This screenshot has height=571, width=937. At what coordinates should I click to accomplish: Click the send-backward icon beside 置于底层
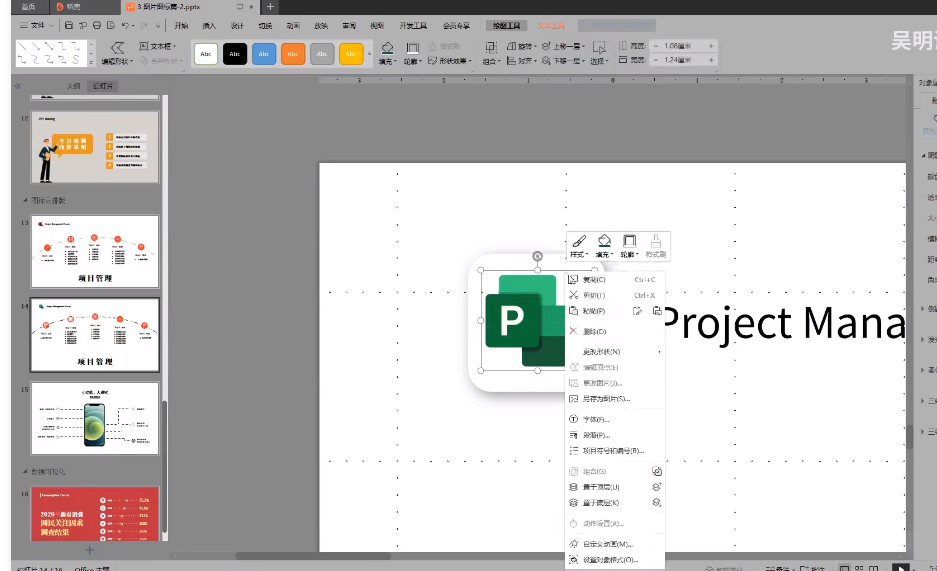pyautogui.click(x=657, y=503)
